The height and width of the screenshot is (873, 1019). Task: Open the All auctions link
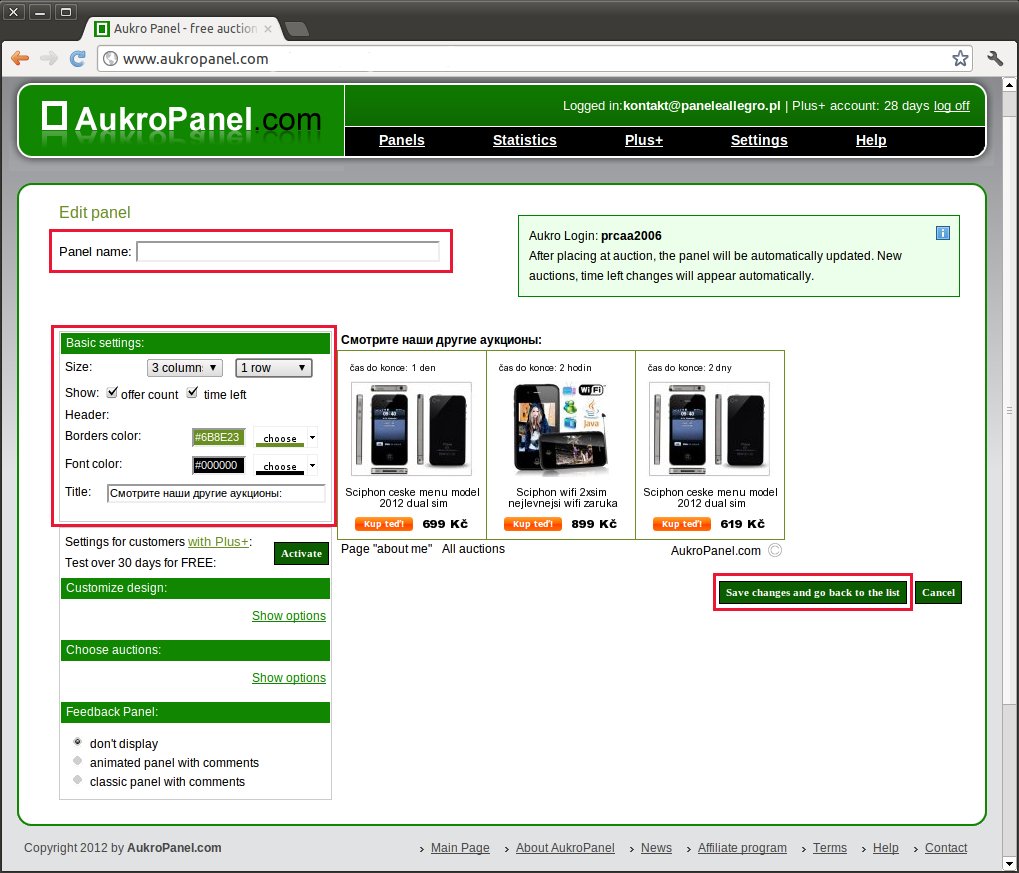[473, 549]
